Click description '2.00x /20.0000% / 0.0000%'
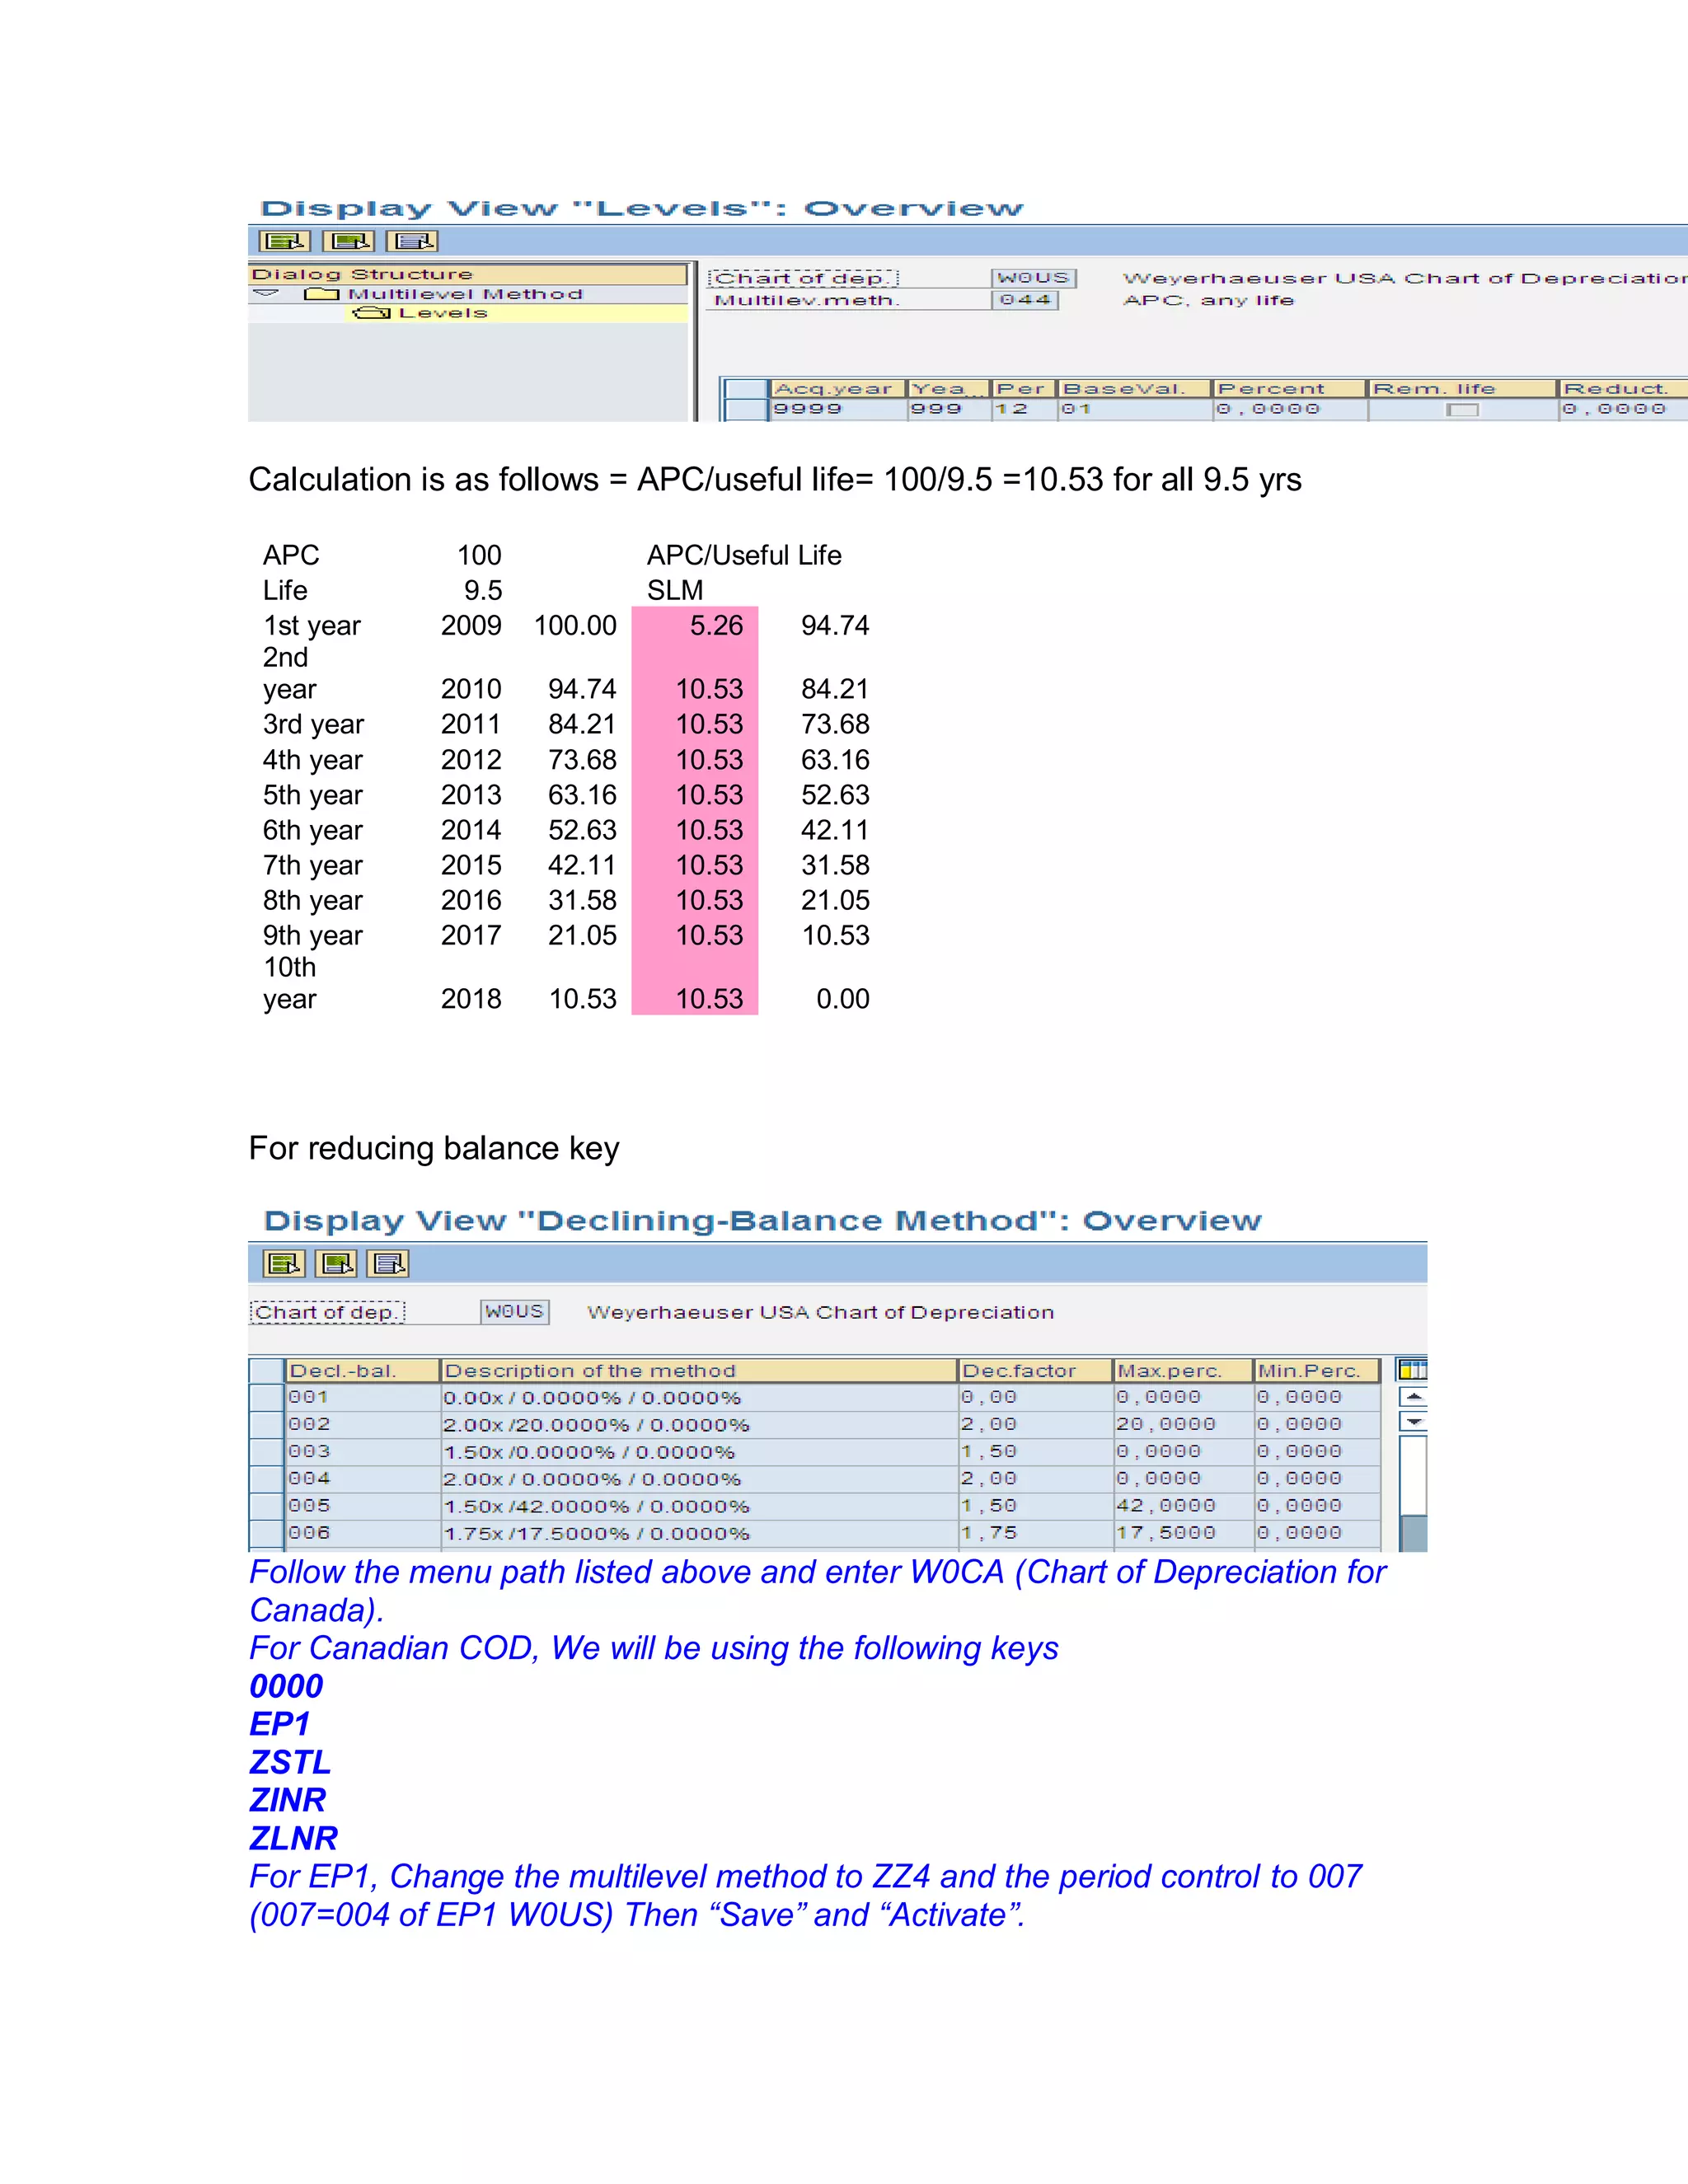The width and height of the screenshot is (1688, 2184). (700, 1424)
